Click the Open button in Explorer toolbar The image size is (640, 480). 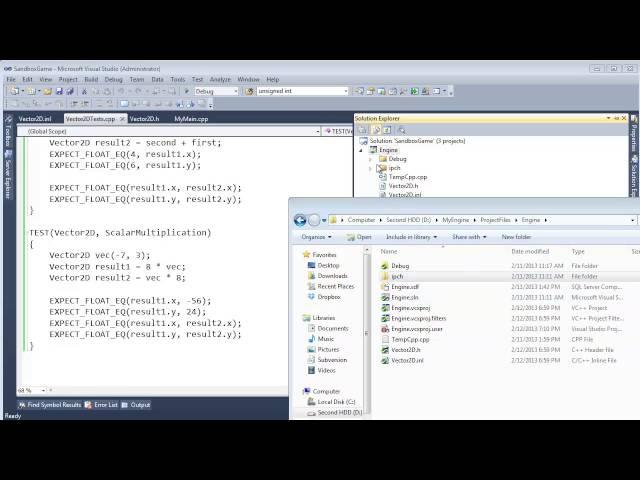359,237
